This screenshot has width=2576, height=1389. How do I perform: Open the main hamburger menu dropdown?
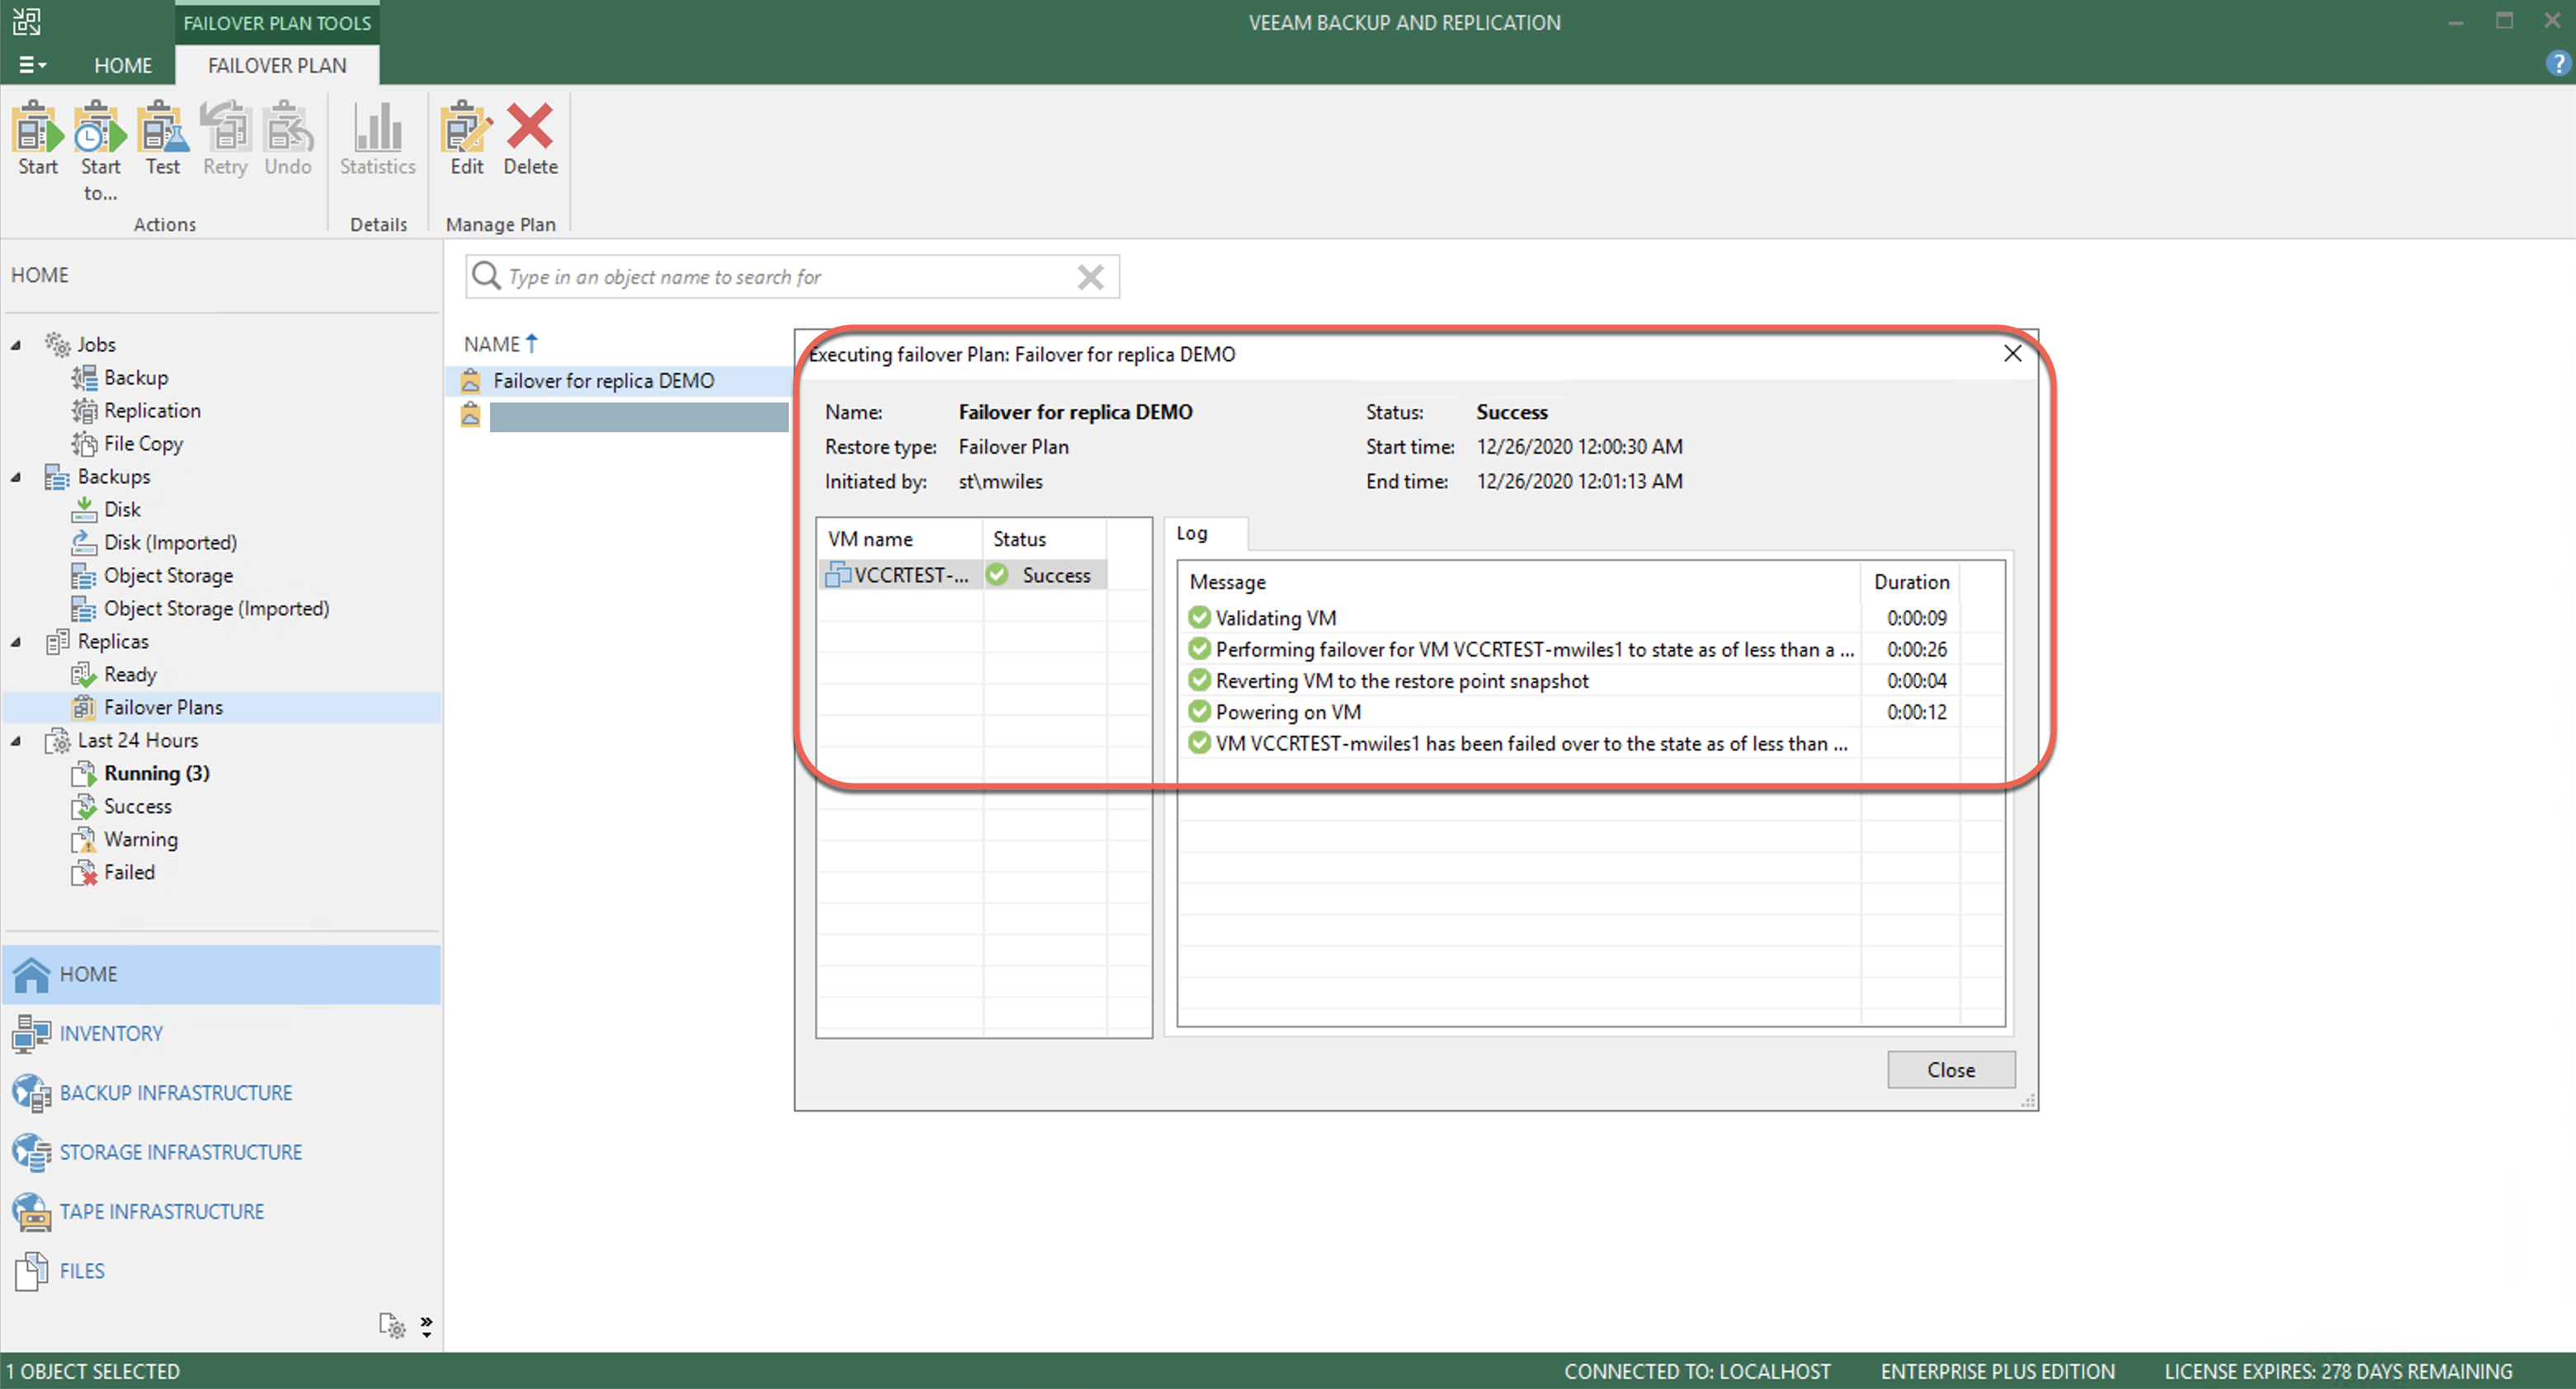coord(32,65)
